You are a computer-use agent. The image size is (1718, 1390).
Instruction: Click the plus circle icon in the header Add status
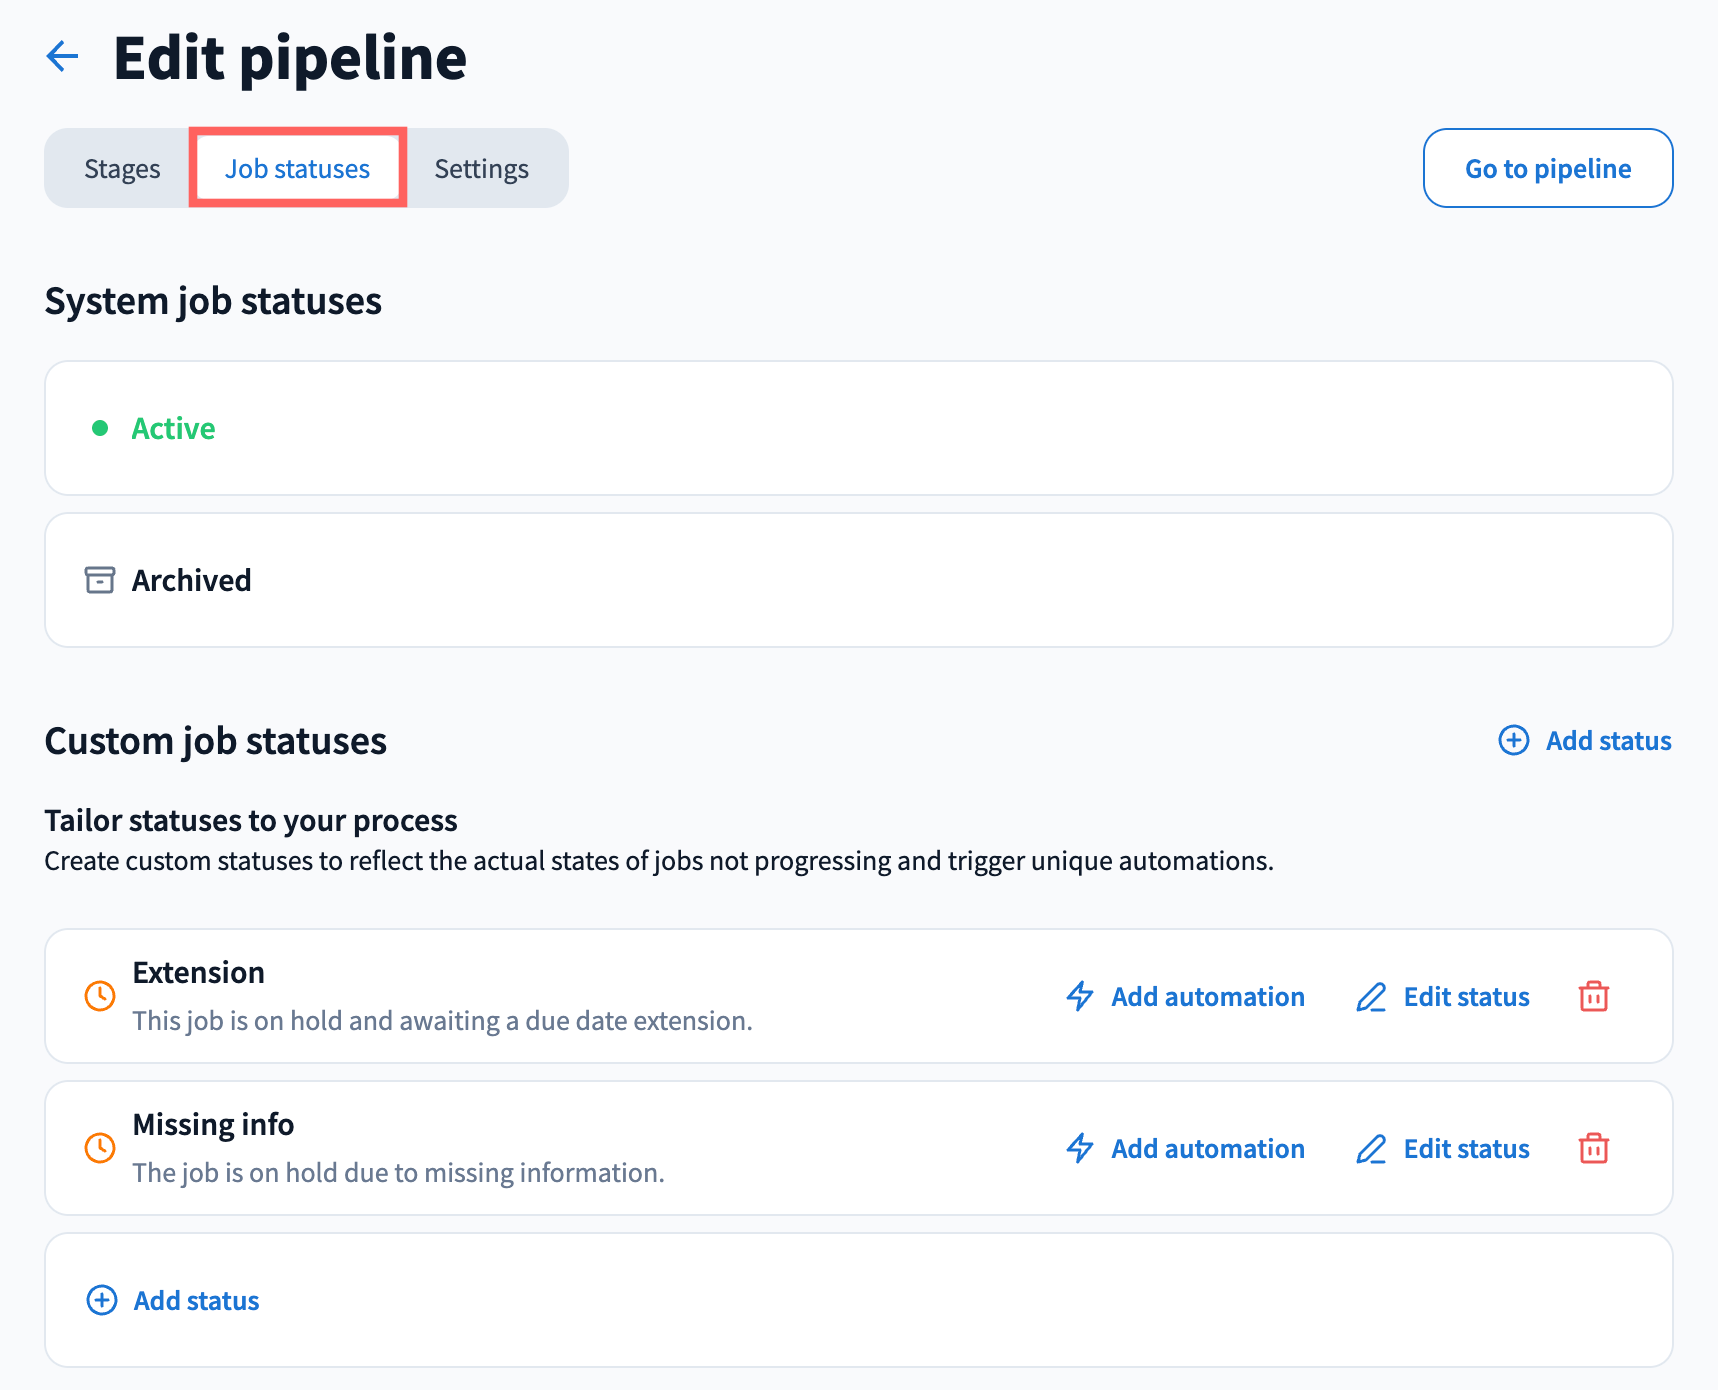click(x=1513, y=741)
